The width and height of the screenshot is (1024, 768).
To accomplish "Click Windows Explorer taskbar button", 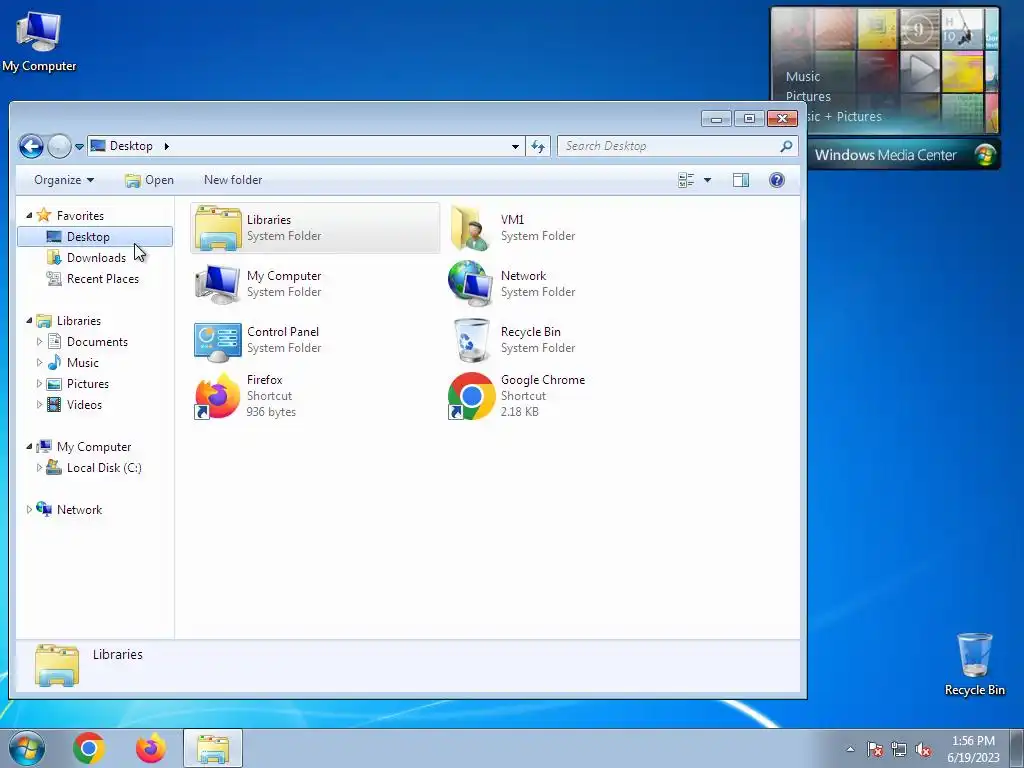I will [x=213, y=748].
